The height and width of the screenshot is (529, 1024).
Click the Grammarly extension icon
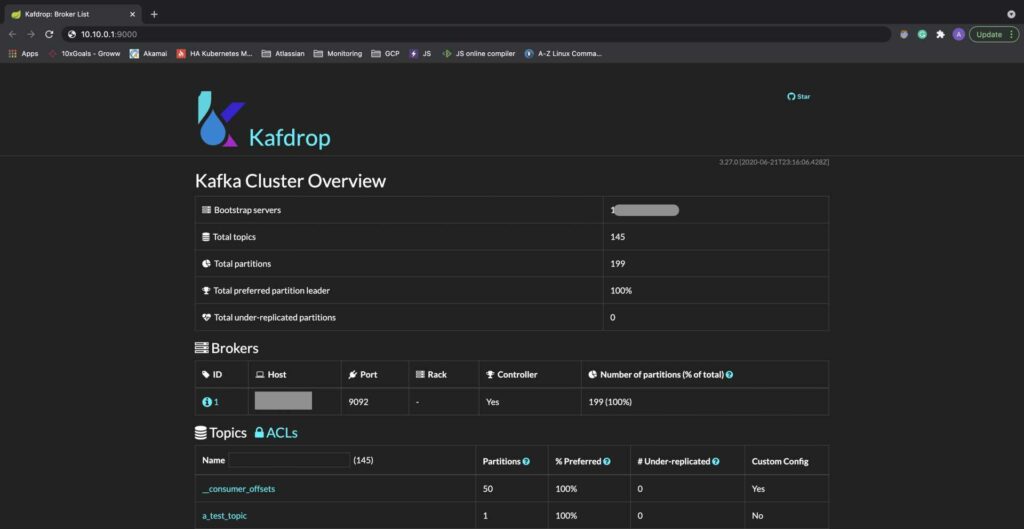pos(922,34)
